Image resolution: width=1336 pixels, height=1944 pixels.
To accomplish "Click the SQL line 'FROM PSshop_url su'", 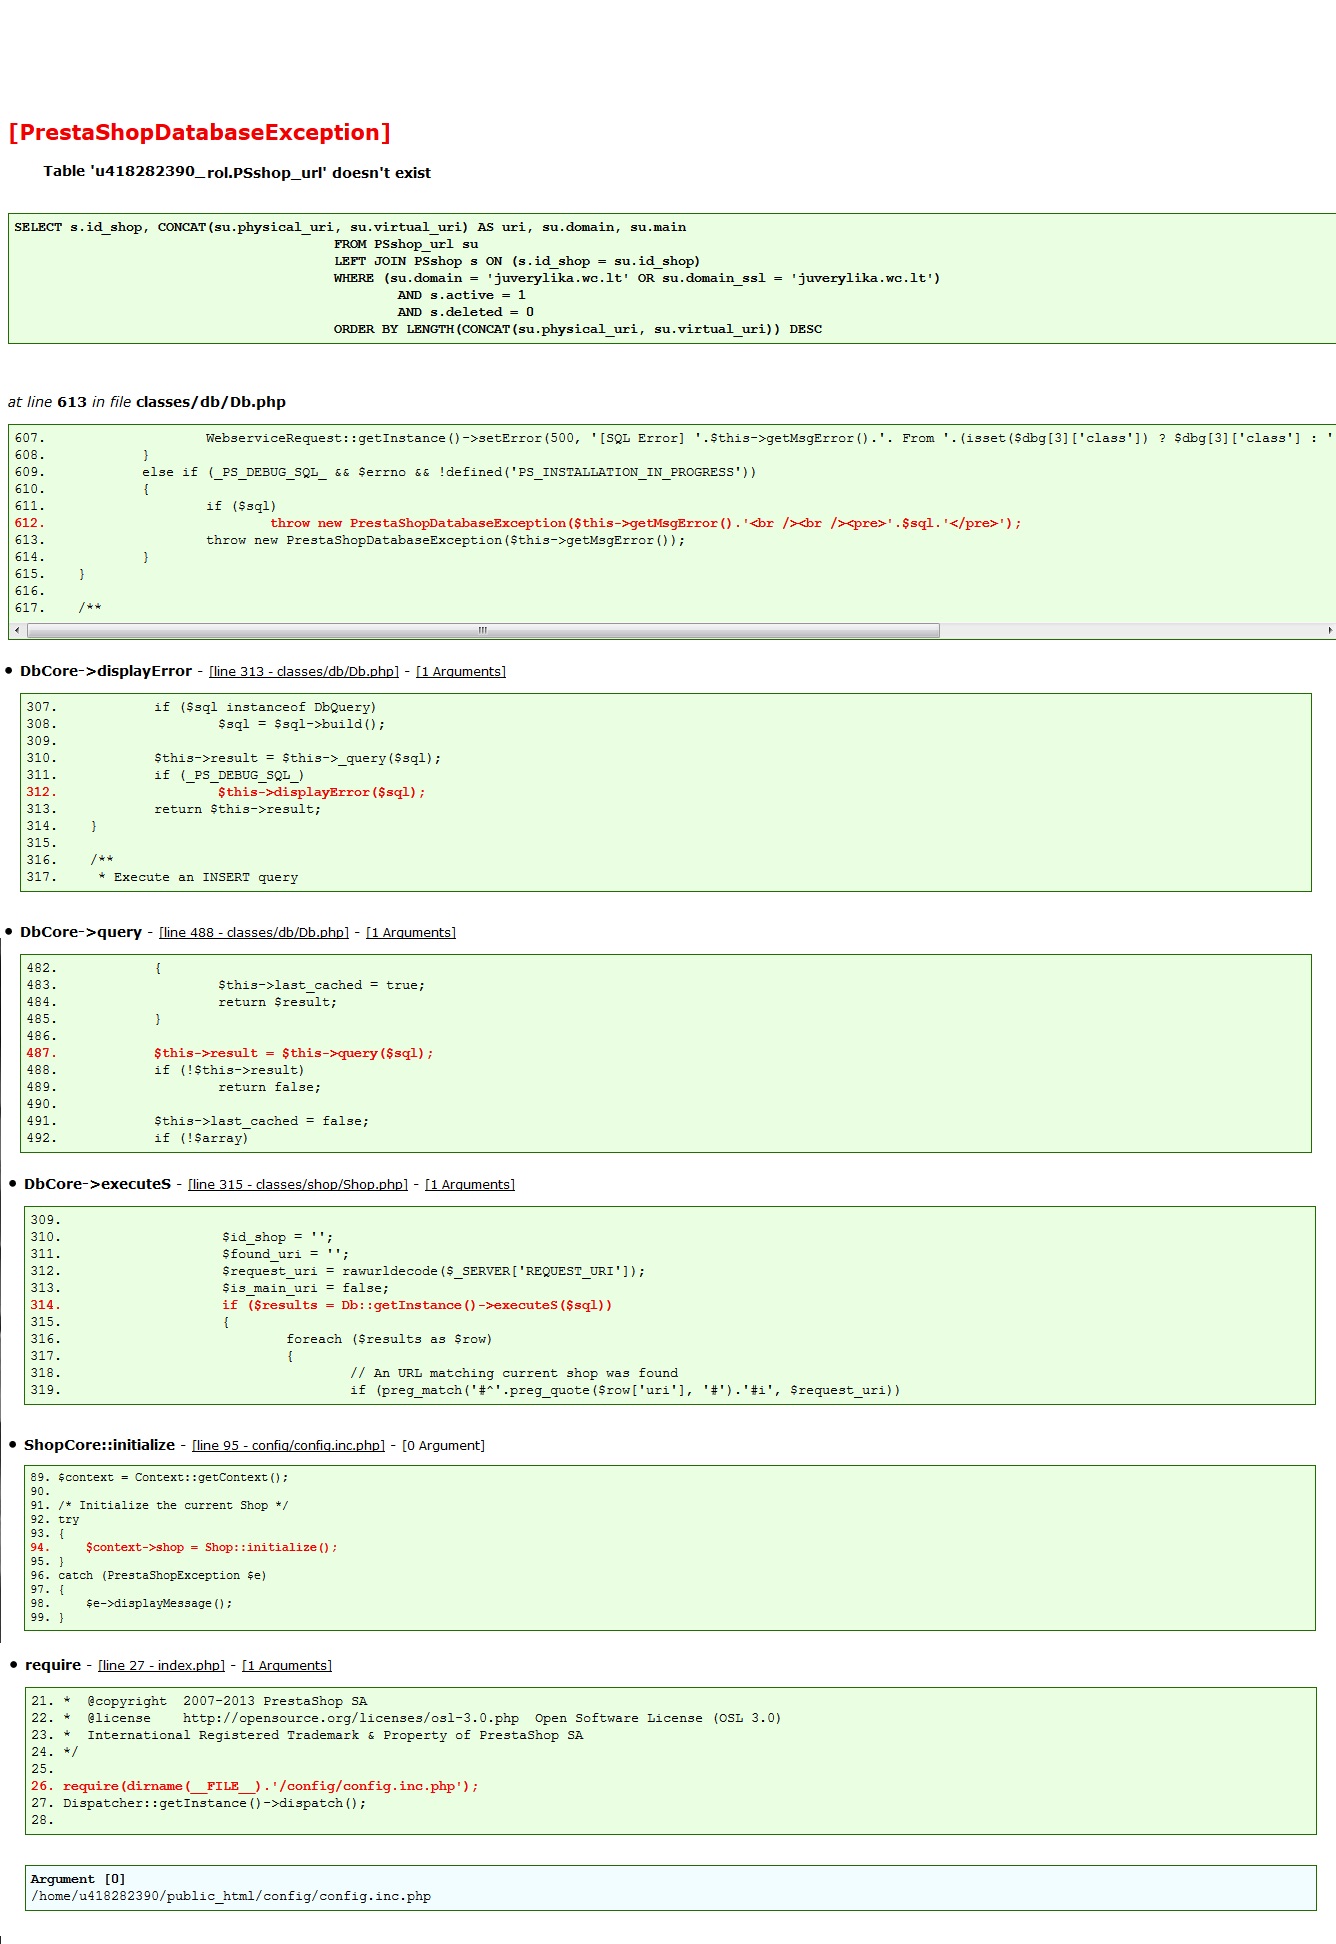I will (406, 244).
